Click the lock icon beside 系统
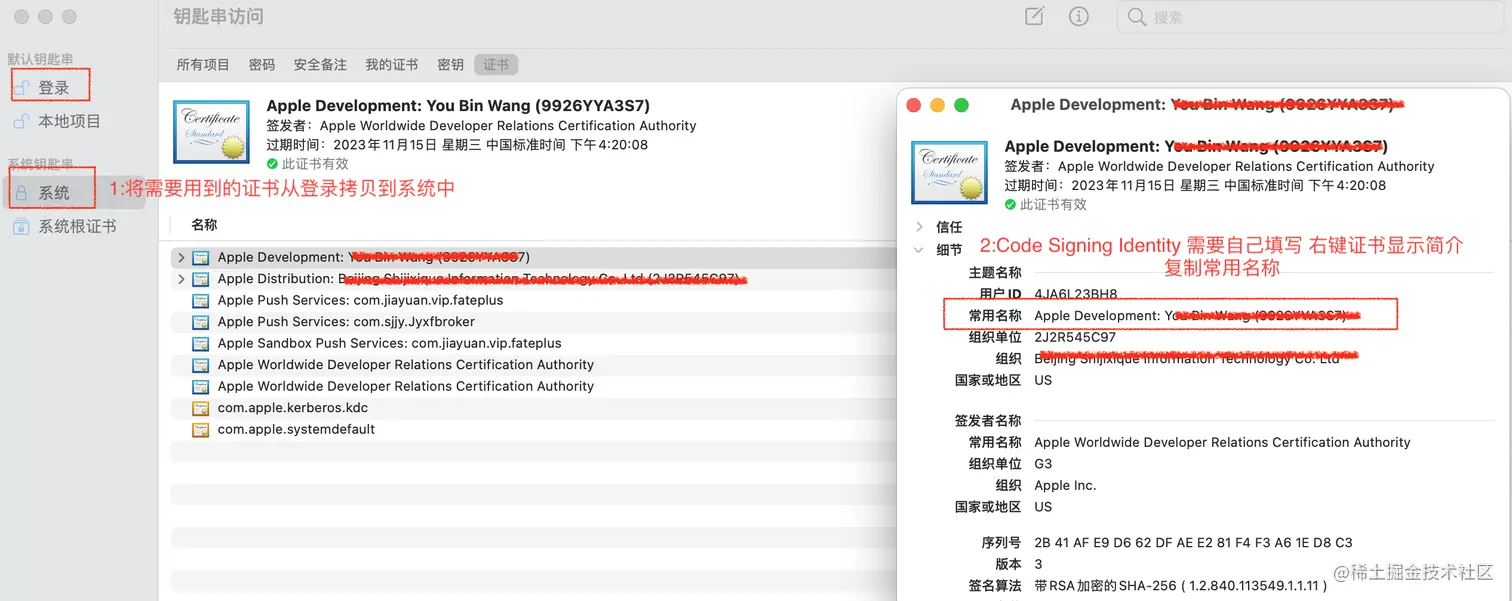The image size is (1512, 601). (21, 193)
